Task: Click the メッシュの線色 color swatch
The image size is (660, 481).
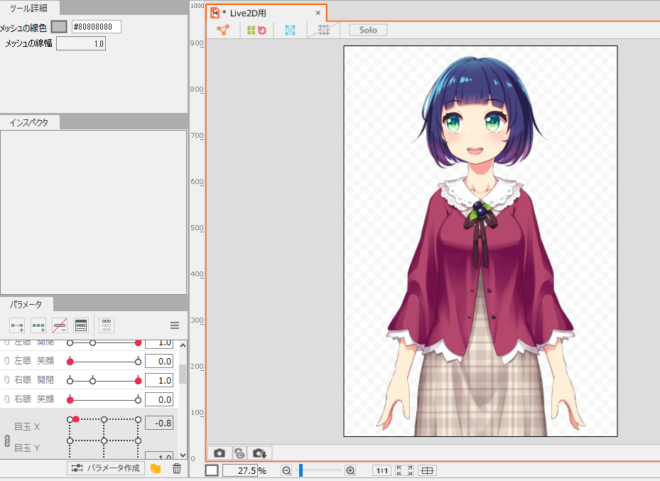Action: (x=59, y=26)
